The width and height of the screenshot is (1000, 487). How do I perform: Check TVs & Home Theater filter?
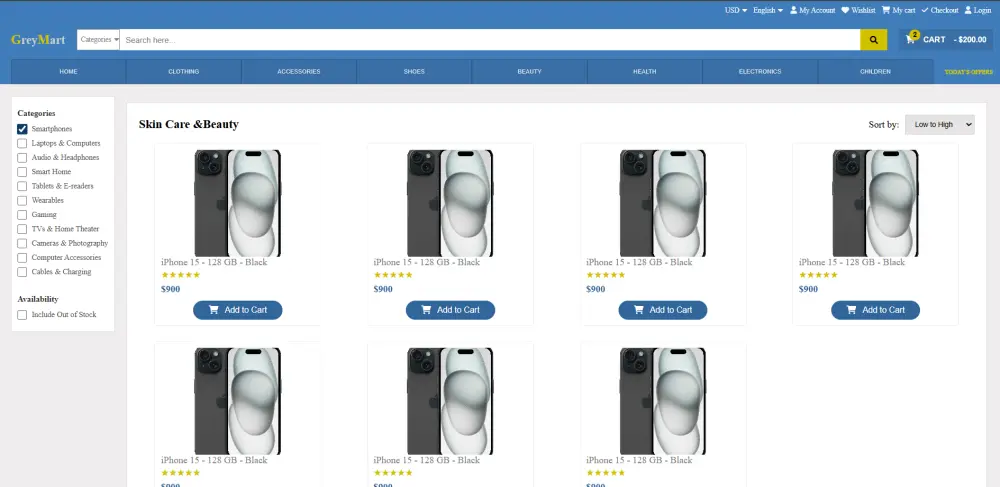coord(22,229)
